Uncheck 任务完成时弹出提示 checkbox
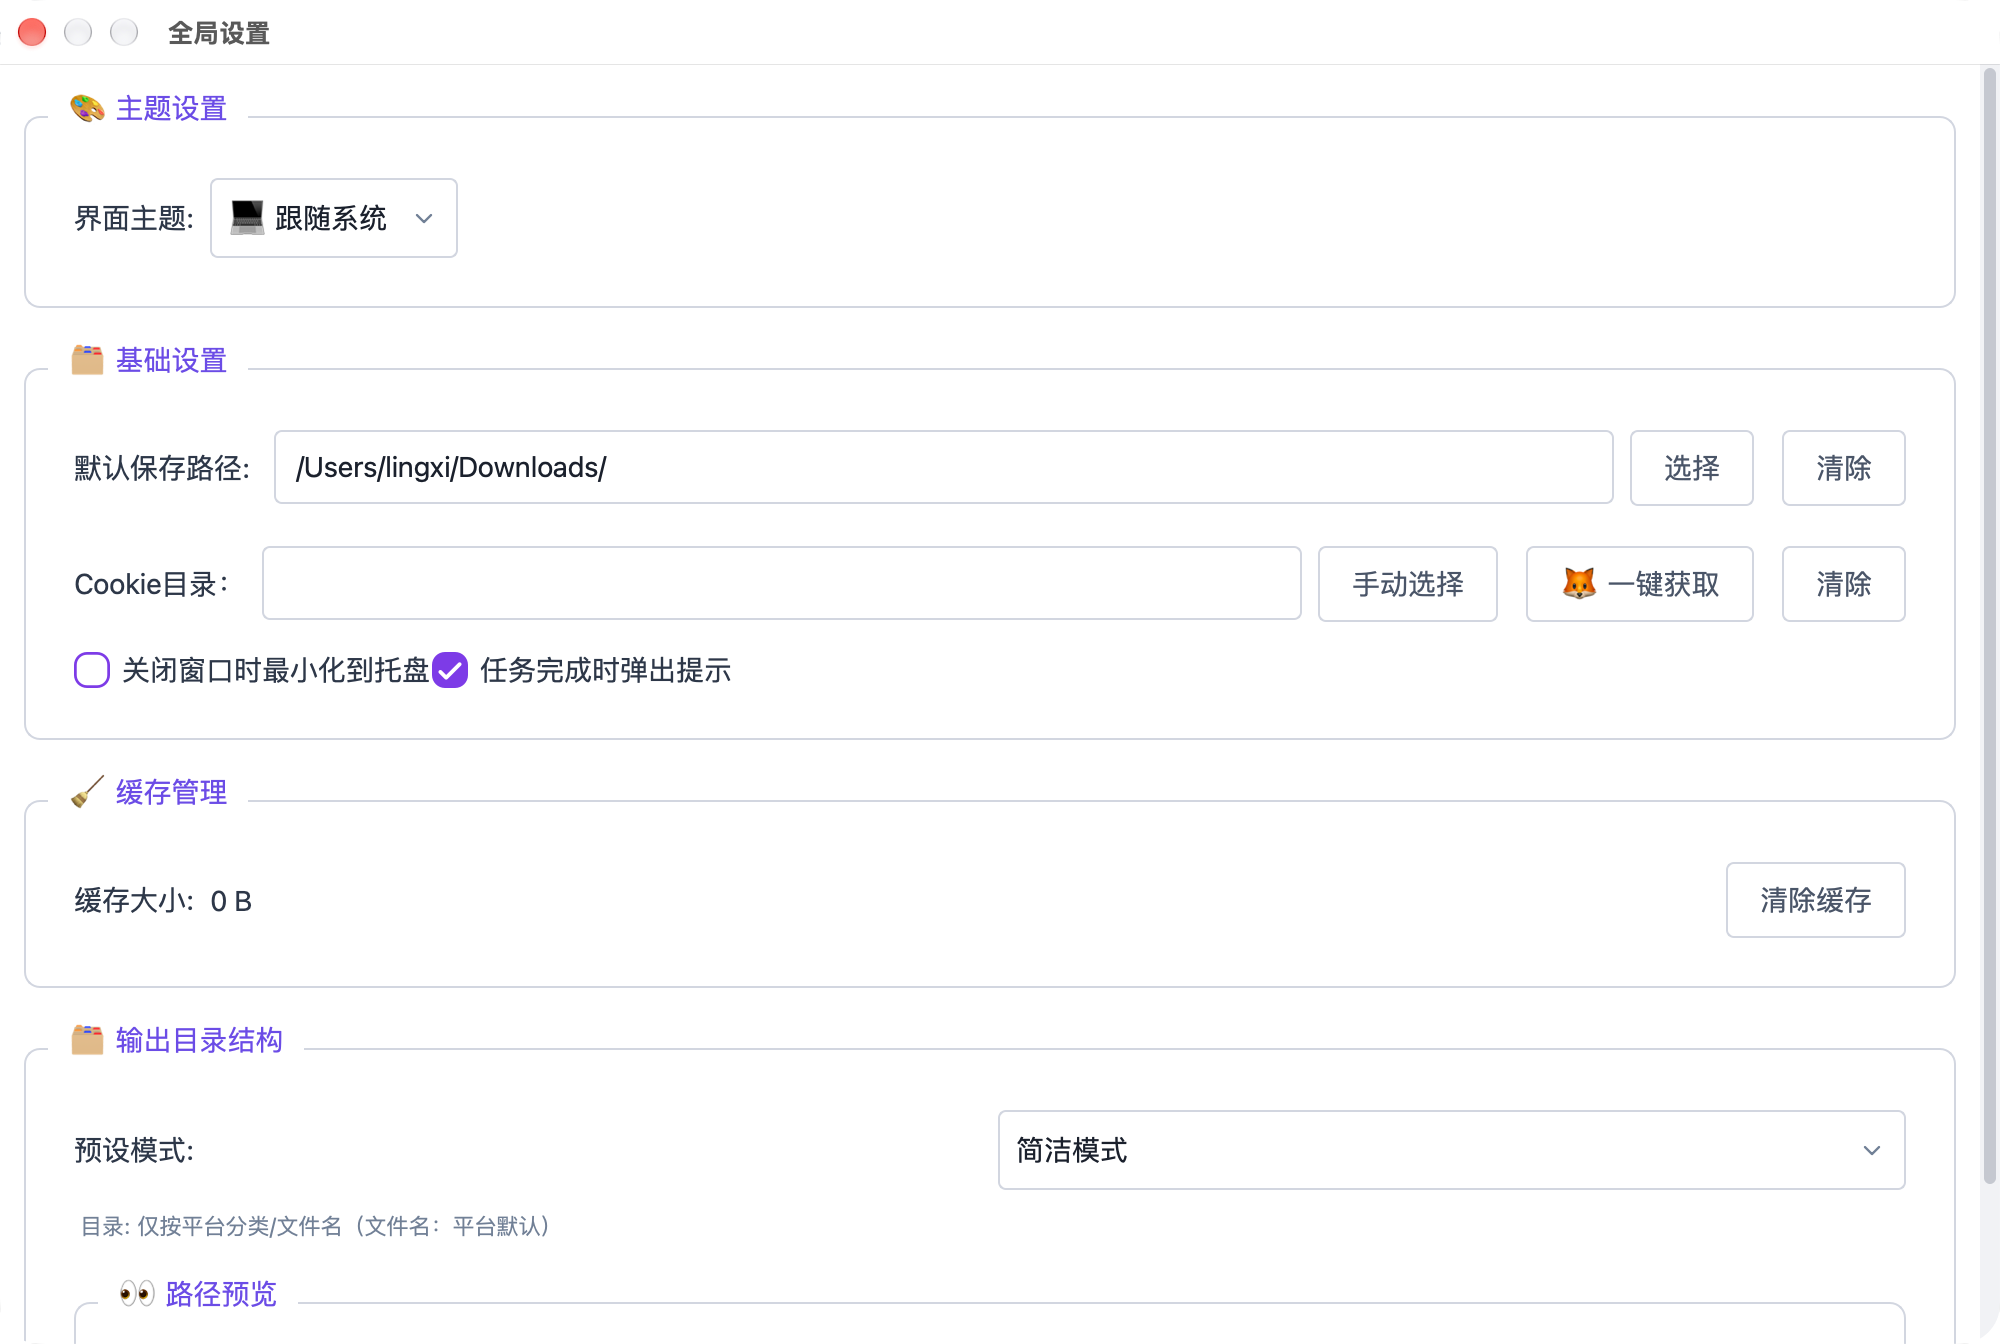The width and height of the screenshot is (2000, 1344). [450, 670]
